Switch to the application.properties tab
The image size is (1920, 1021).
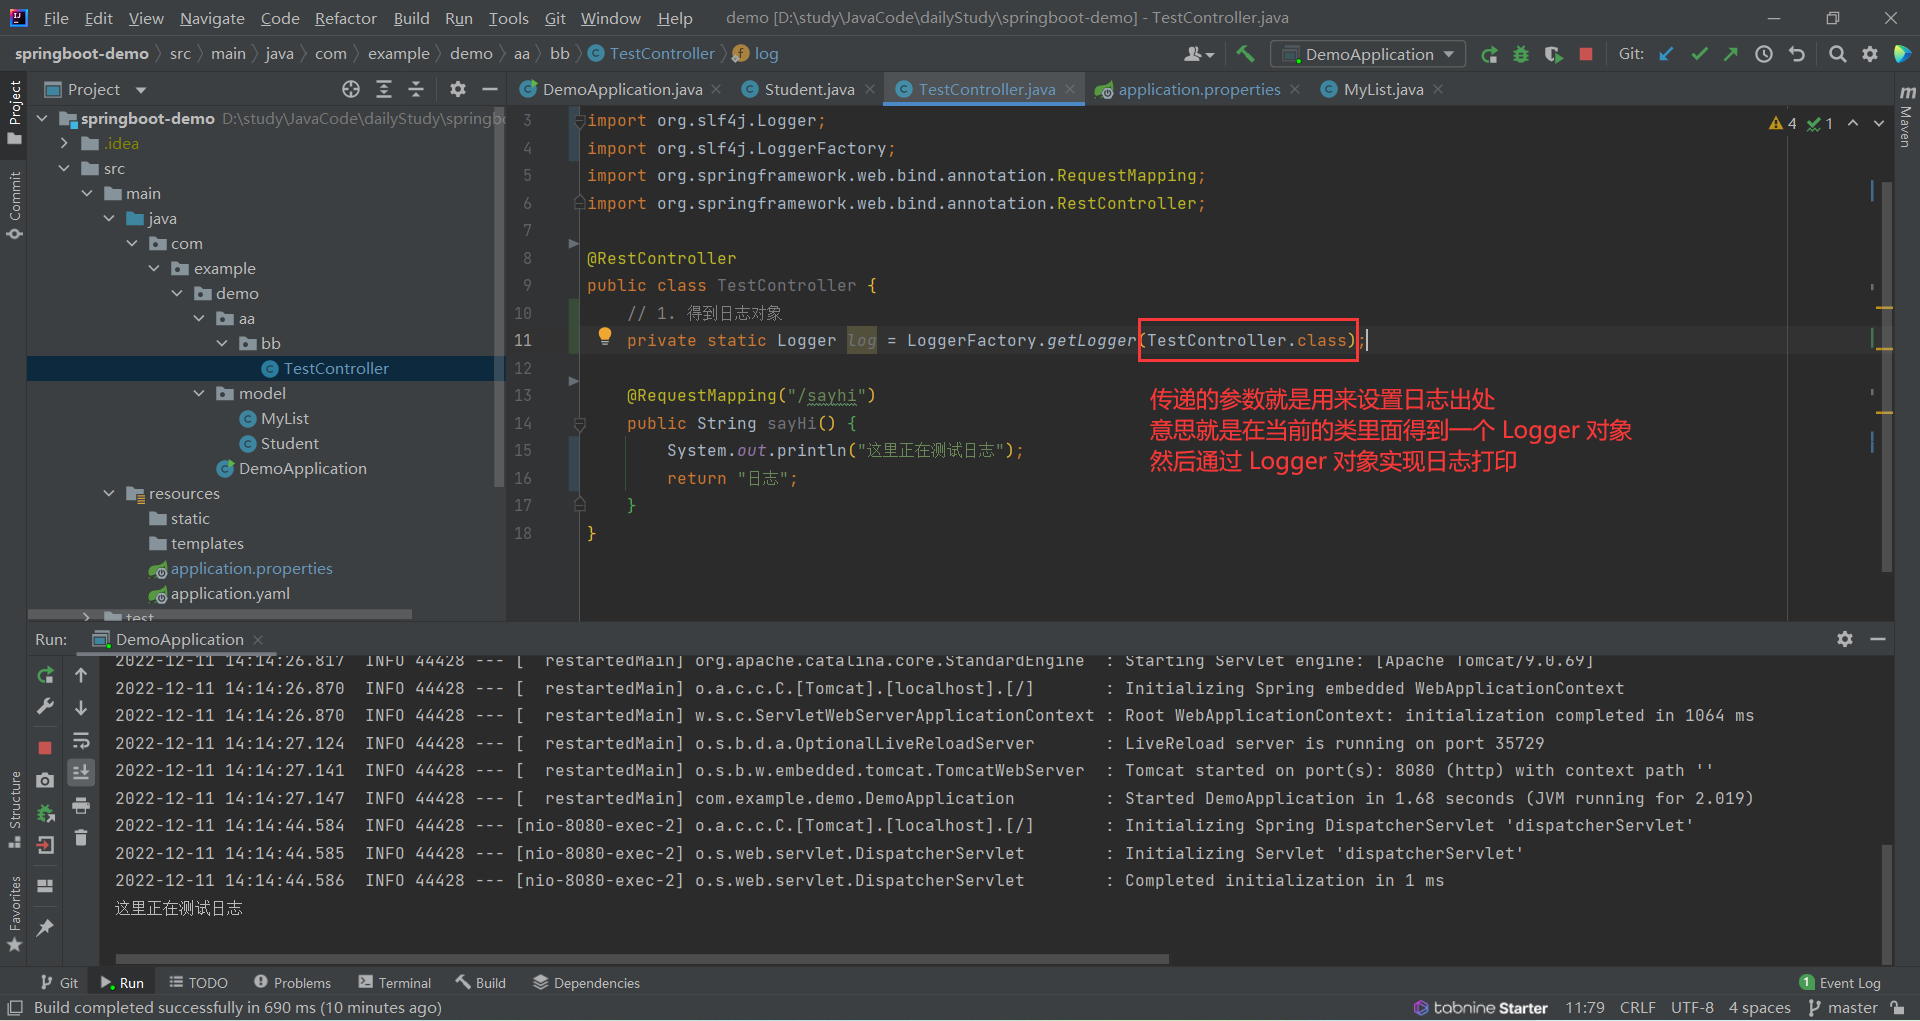[x=1198, y=90]
